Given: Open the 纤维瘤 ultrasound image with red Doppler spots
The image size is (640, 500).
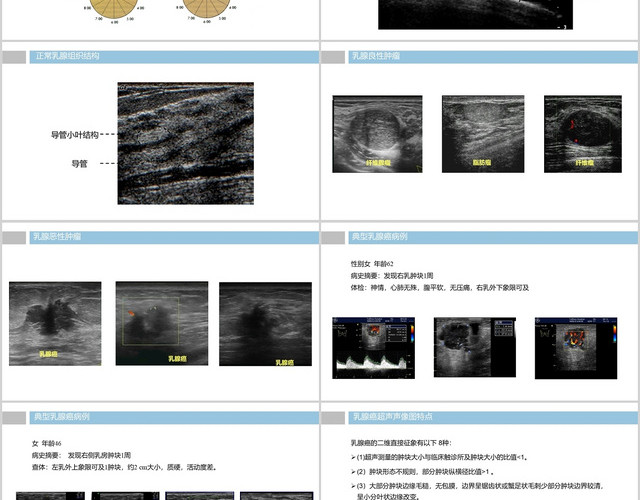Looking at the screenshot, I should pos(583,134).
